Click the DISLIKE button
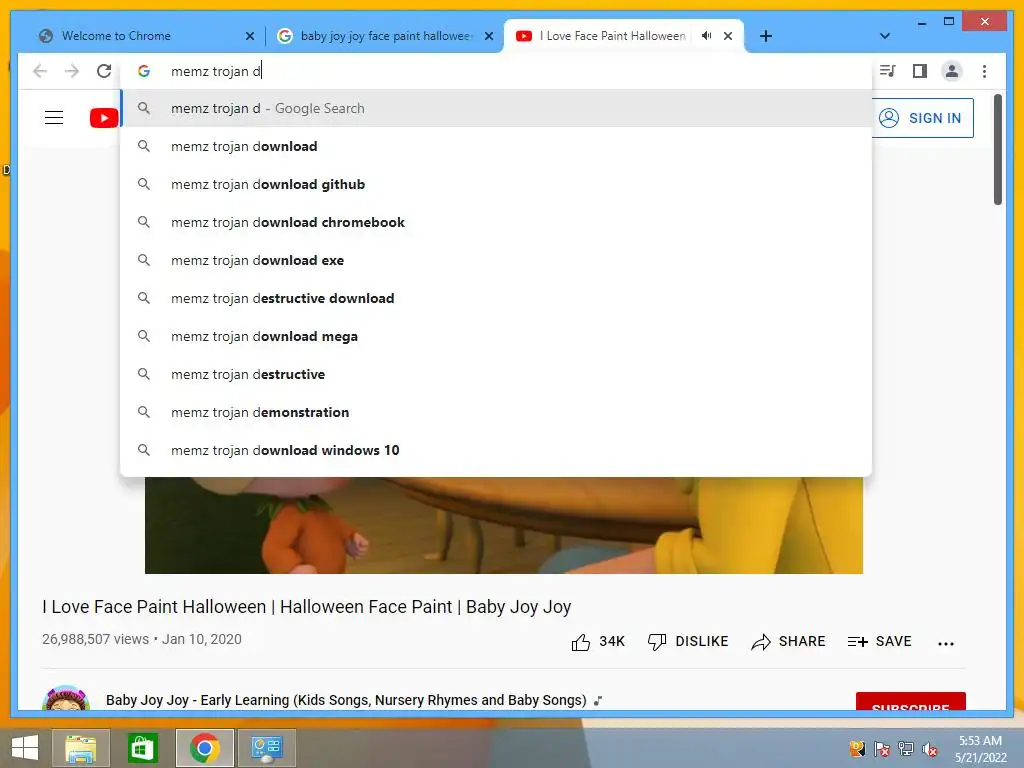This screenshot has height=768, width=1024. (x=688, y=642)
